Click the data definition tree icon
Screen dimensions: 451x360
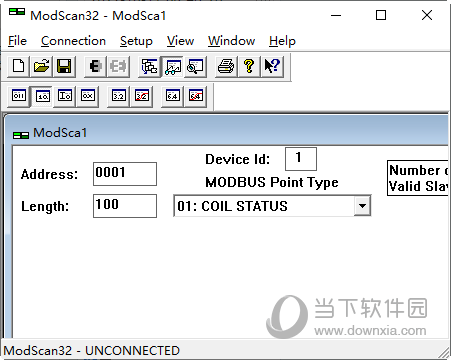149,66
